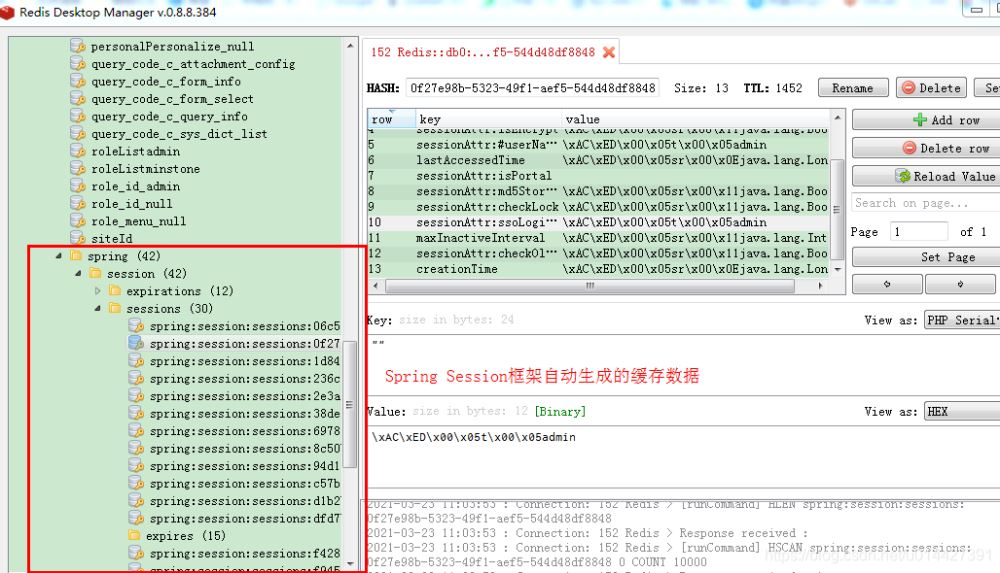Click the 'value' column header
This screenshot has width=1000, height=573.
[x=695, y=119]
